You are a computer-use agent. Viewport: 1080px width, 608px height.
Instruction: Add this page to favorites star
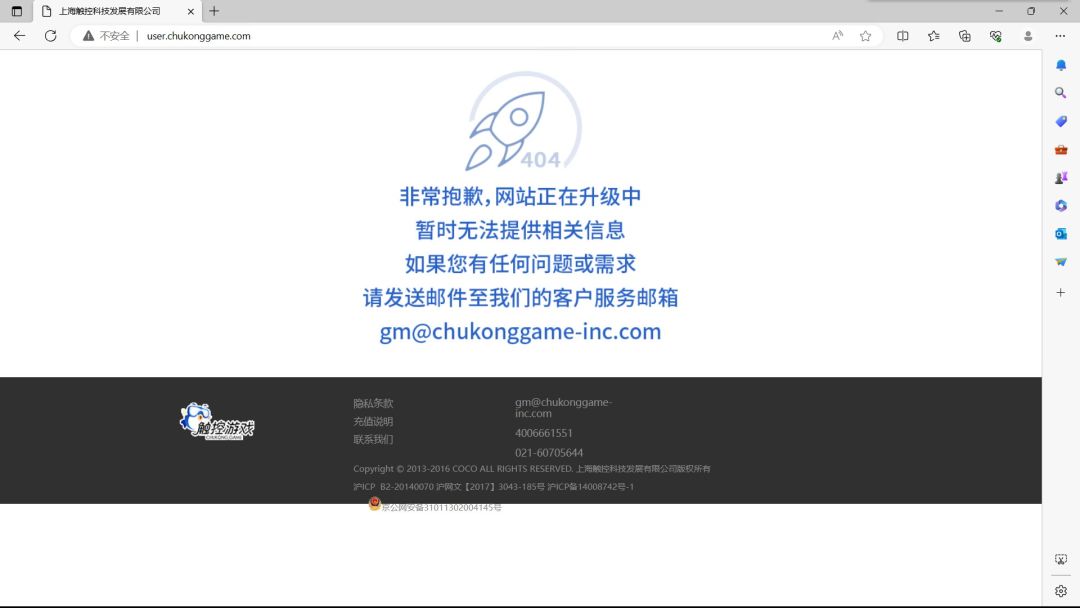(866, 36)
